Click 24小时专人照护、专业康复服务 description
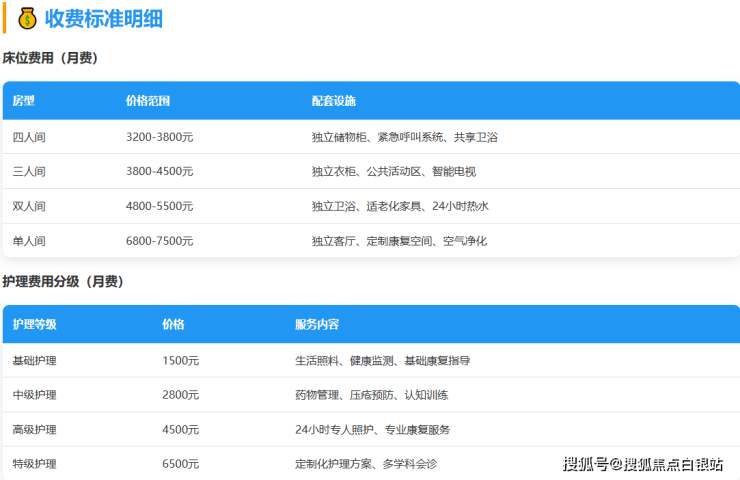The image size is (740, 480). click(x=372, y=430)
